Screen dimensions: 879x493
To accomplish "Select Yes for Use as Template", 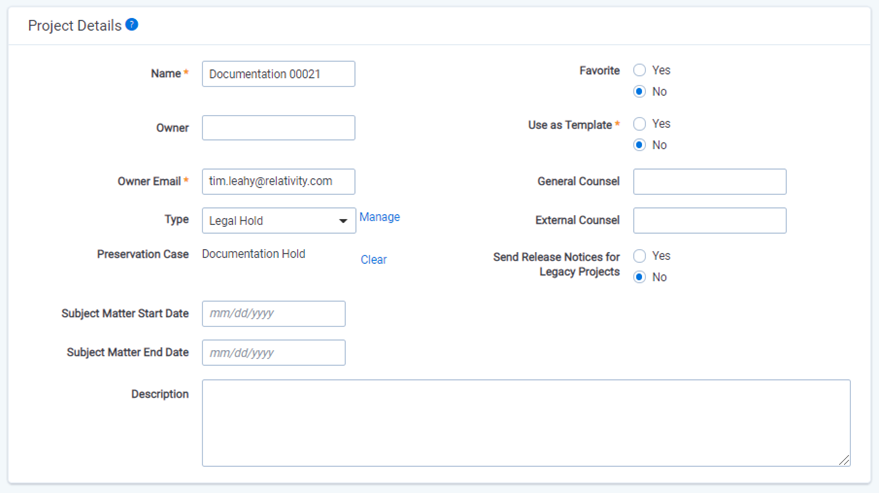I will coord(640,123).
